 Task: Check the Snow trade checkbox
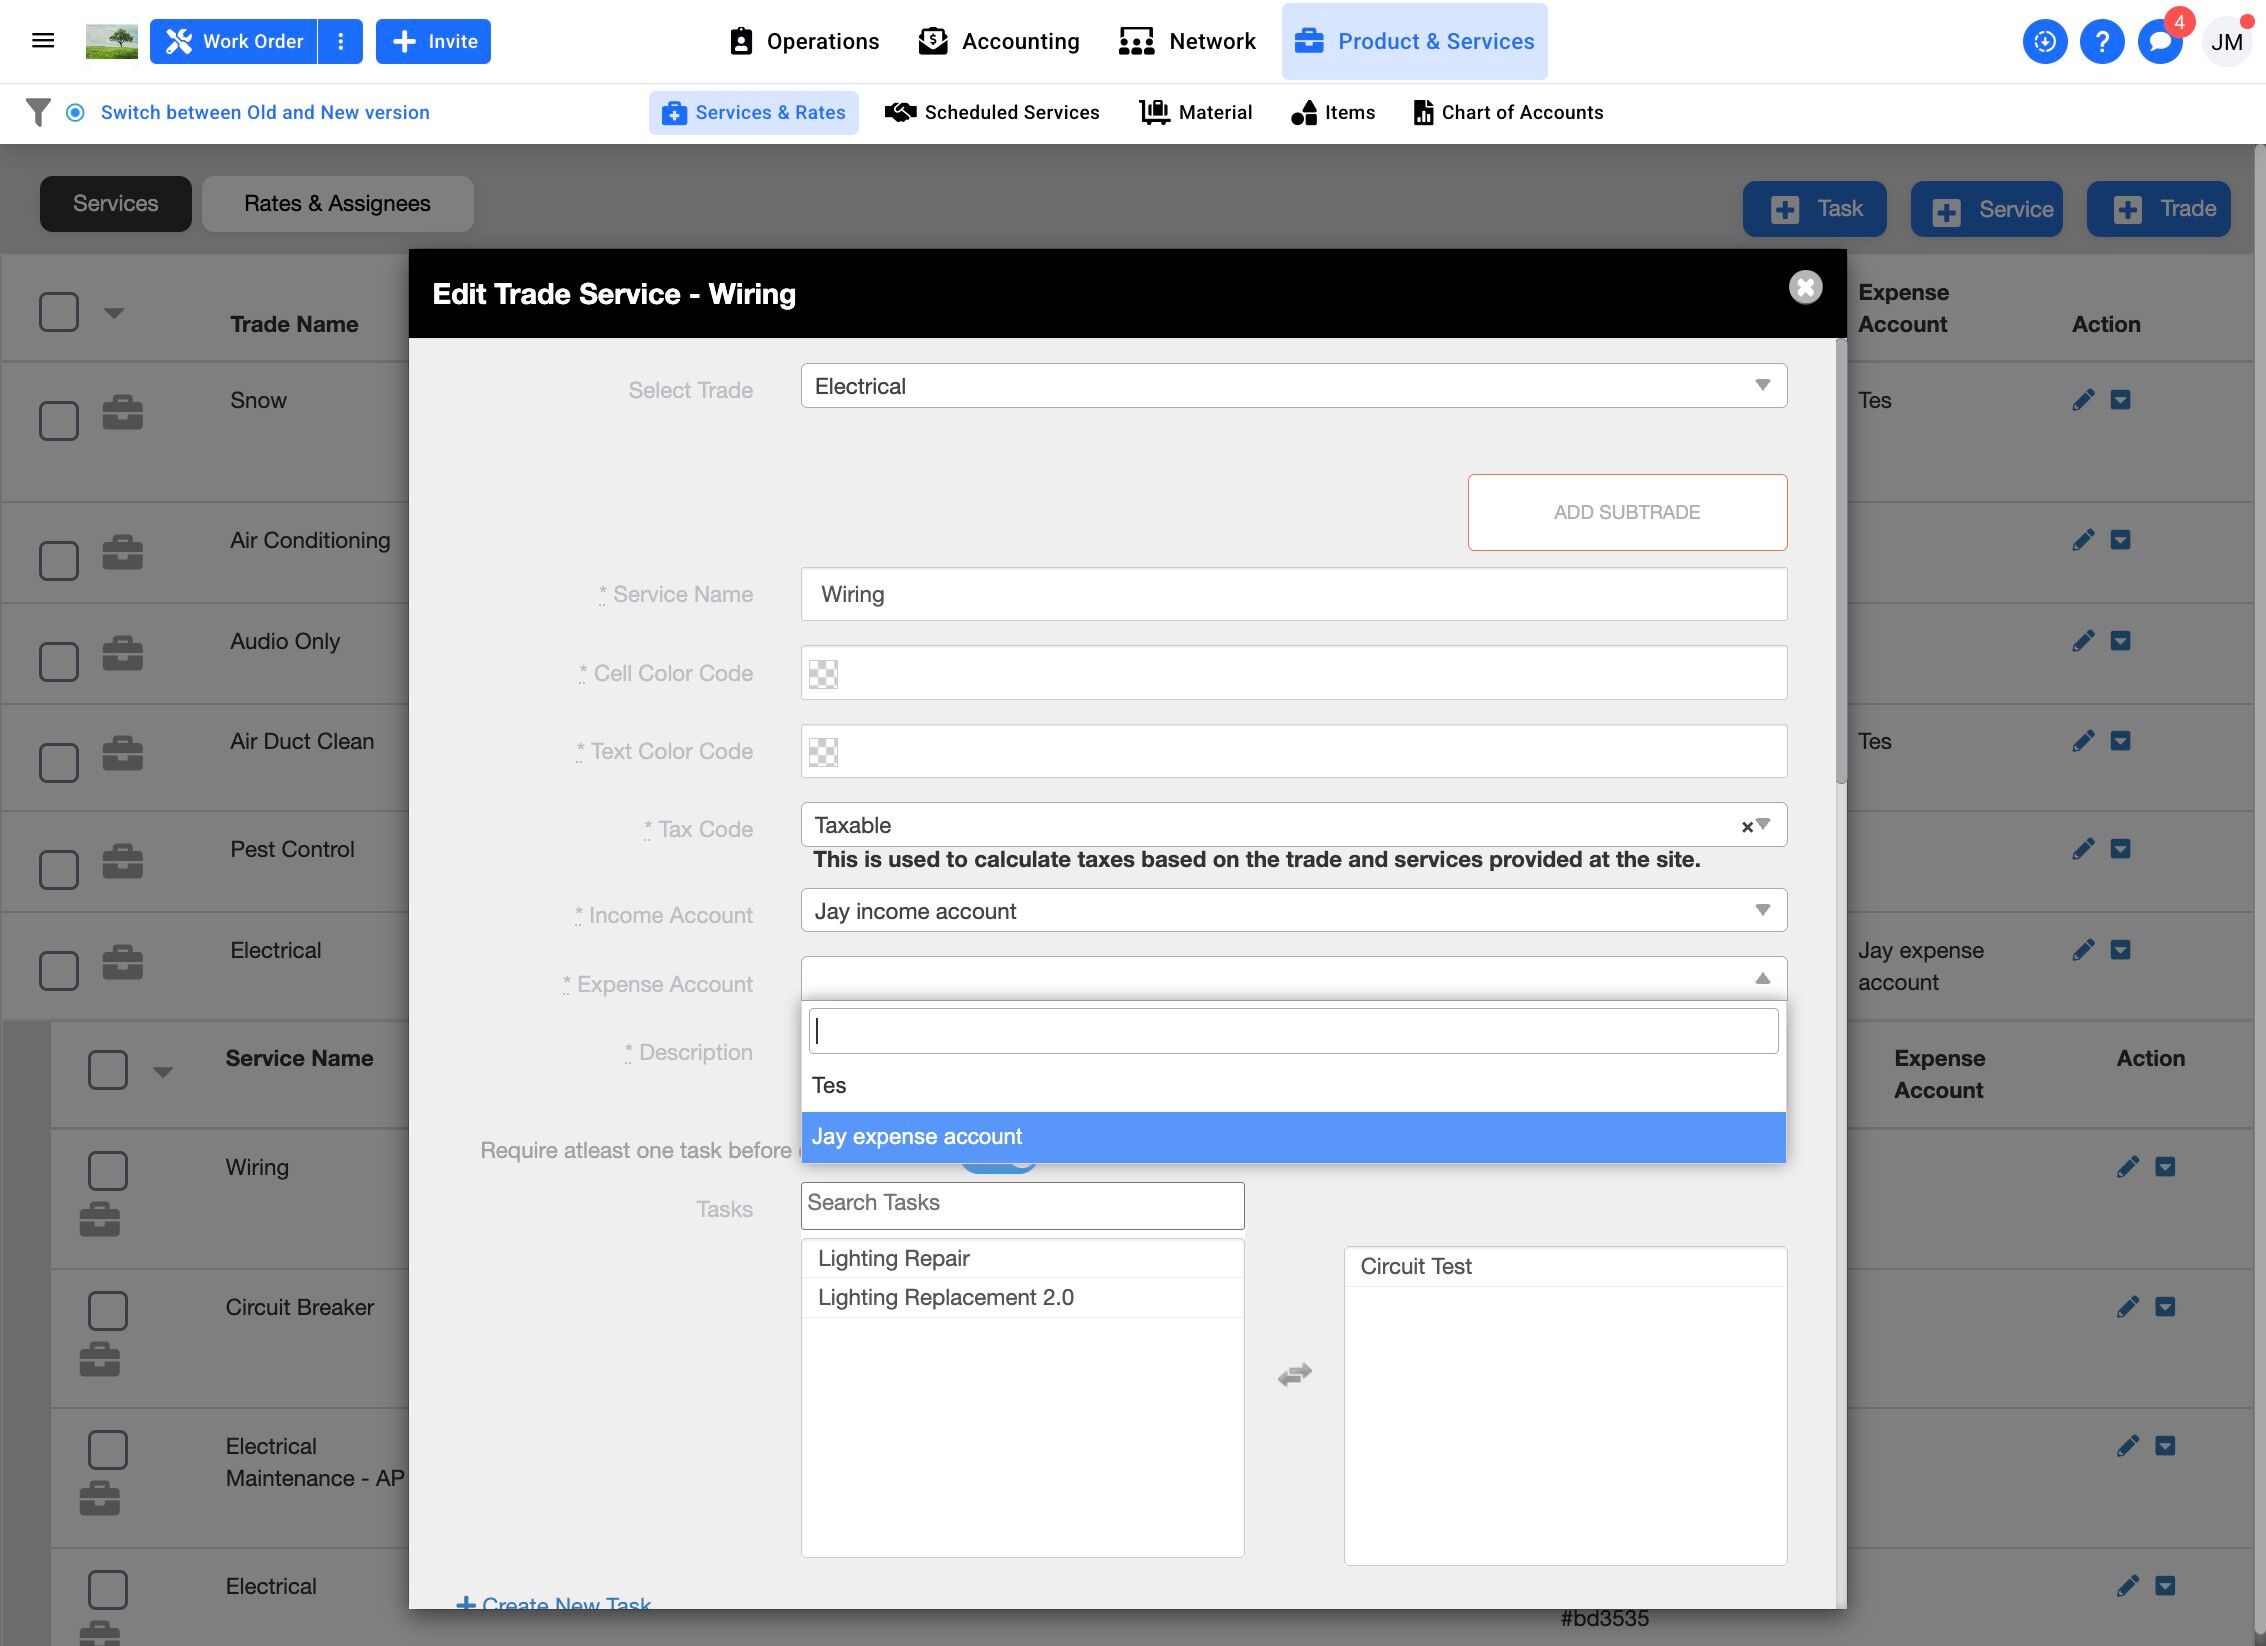[x=59, y=420]
